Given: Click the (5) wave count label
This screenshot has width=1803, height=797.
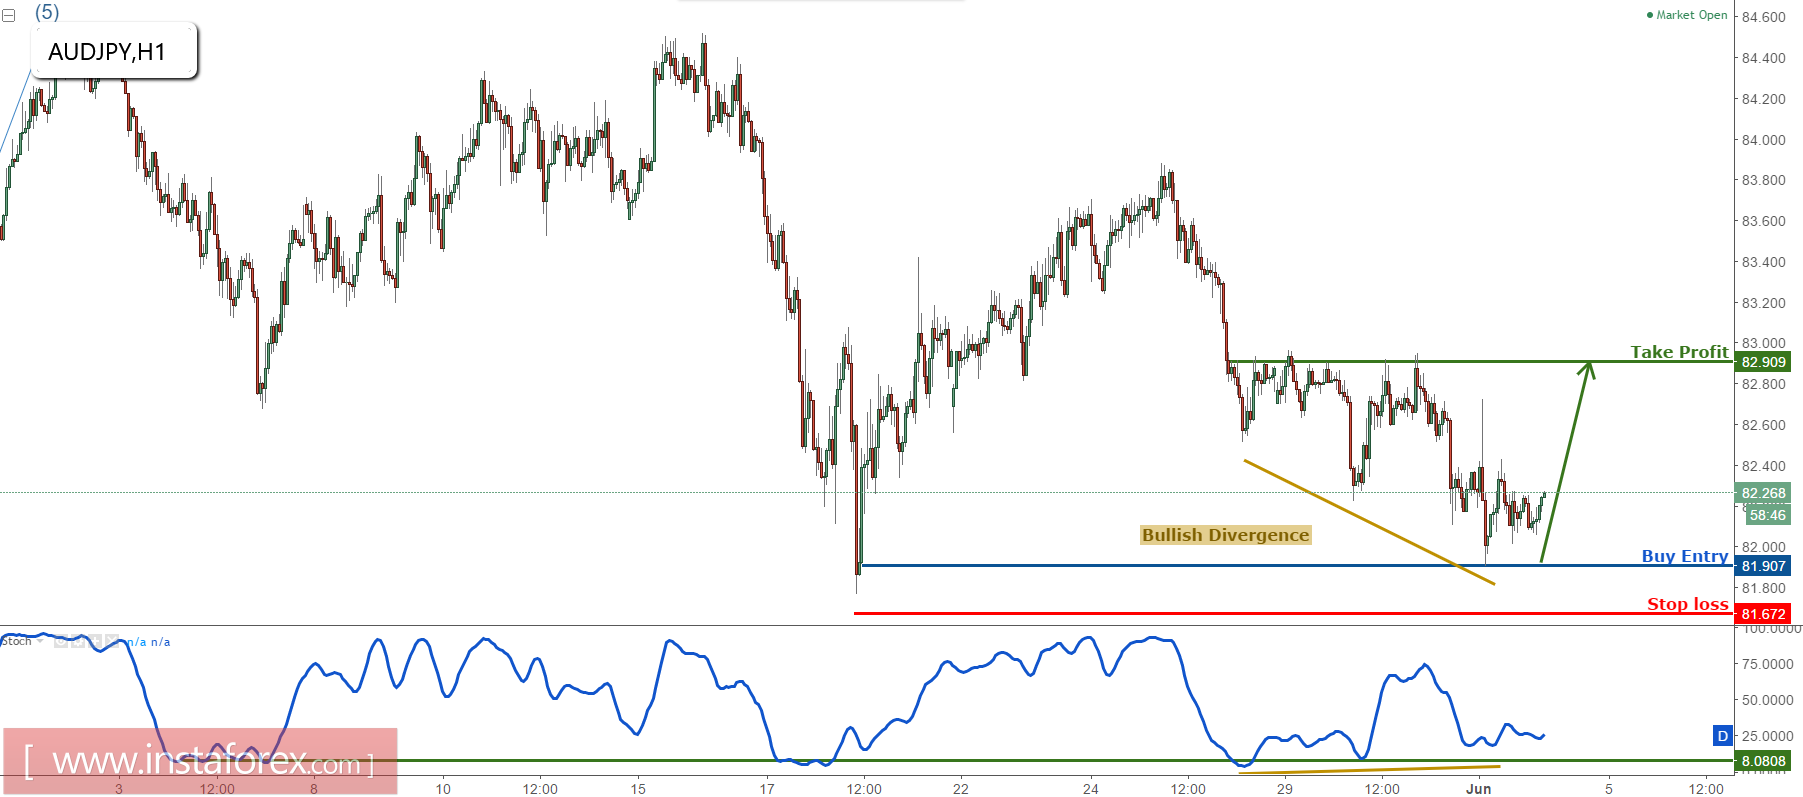Looking at the screenshot, I should (x=47, y=12).
